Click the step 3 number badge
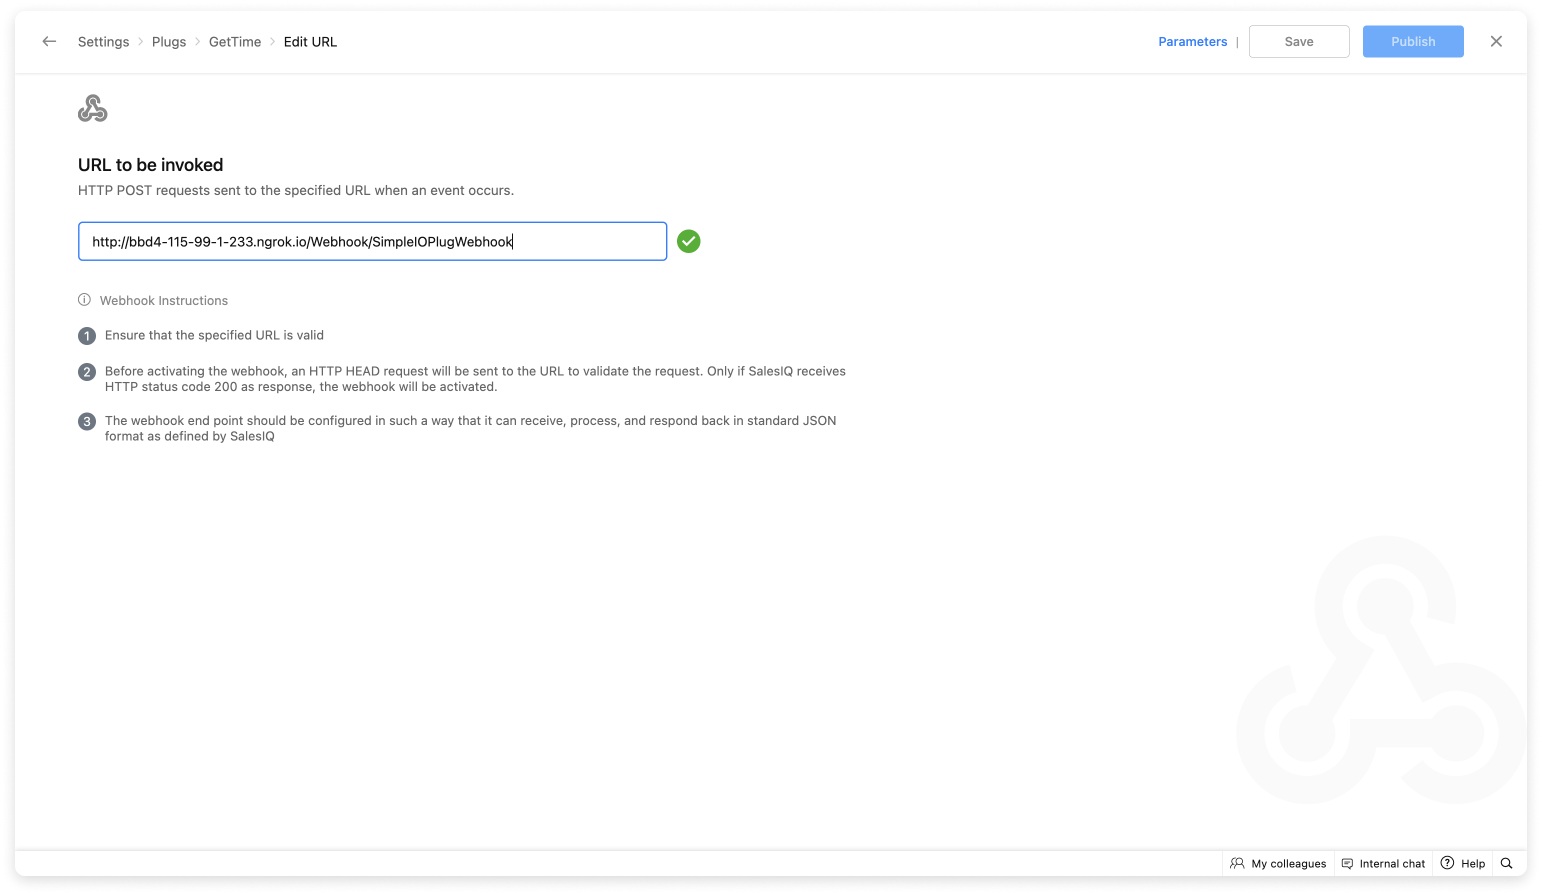The width and height of the screenshot is (1542, 895). (x=87, y=422)
